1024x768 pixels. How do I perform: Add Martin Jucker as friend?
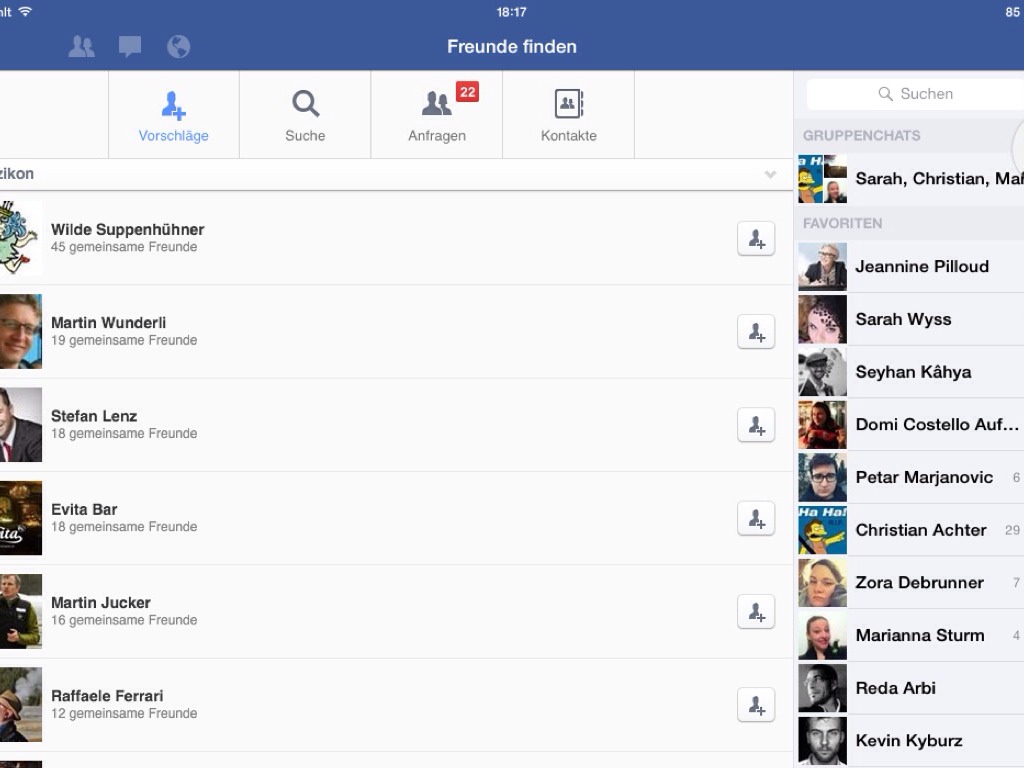click(x=756, y=612)
